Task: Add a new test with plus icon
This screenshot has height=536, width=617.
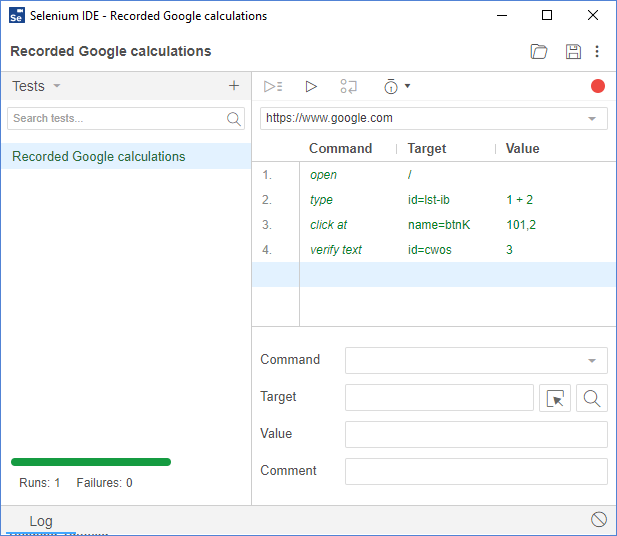Action: click(234, 85)
